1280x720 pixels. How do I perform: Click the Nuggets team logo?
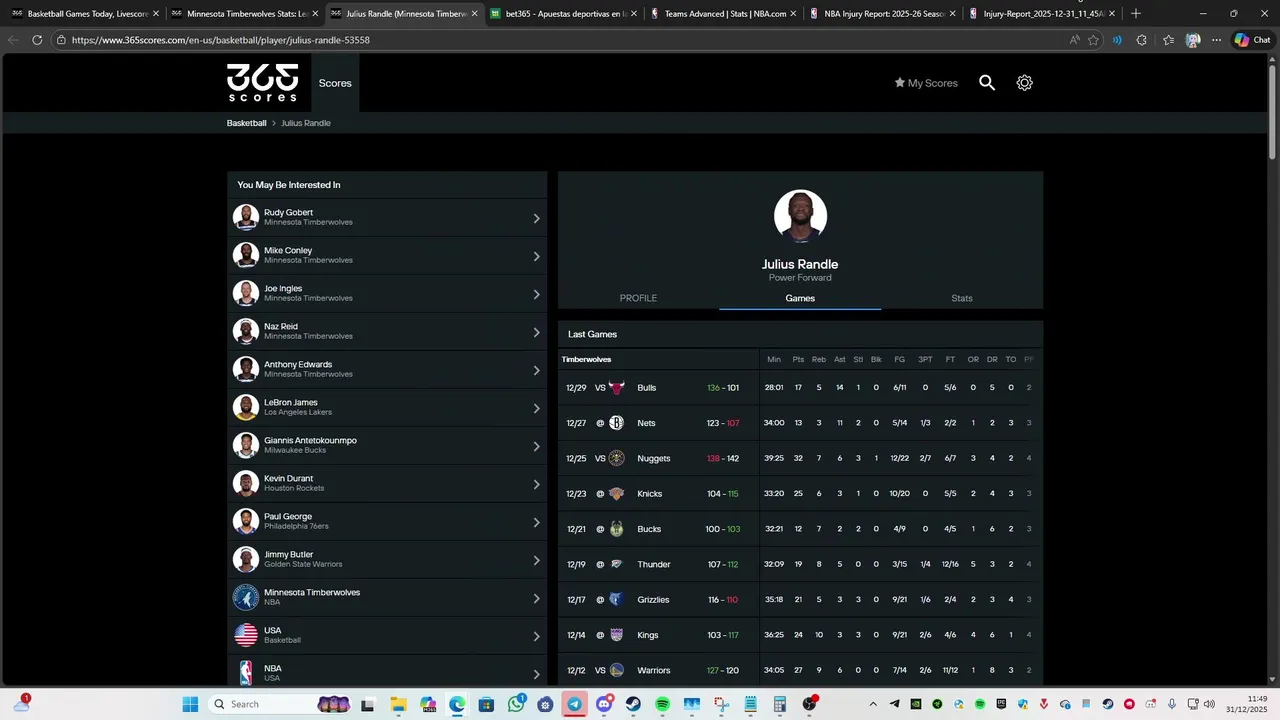pyautogui.click(x=616, y=458)
